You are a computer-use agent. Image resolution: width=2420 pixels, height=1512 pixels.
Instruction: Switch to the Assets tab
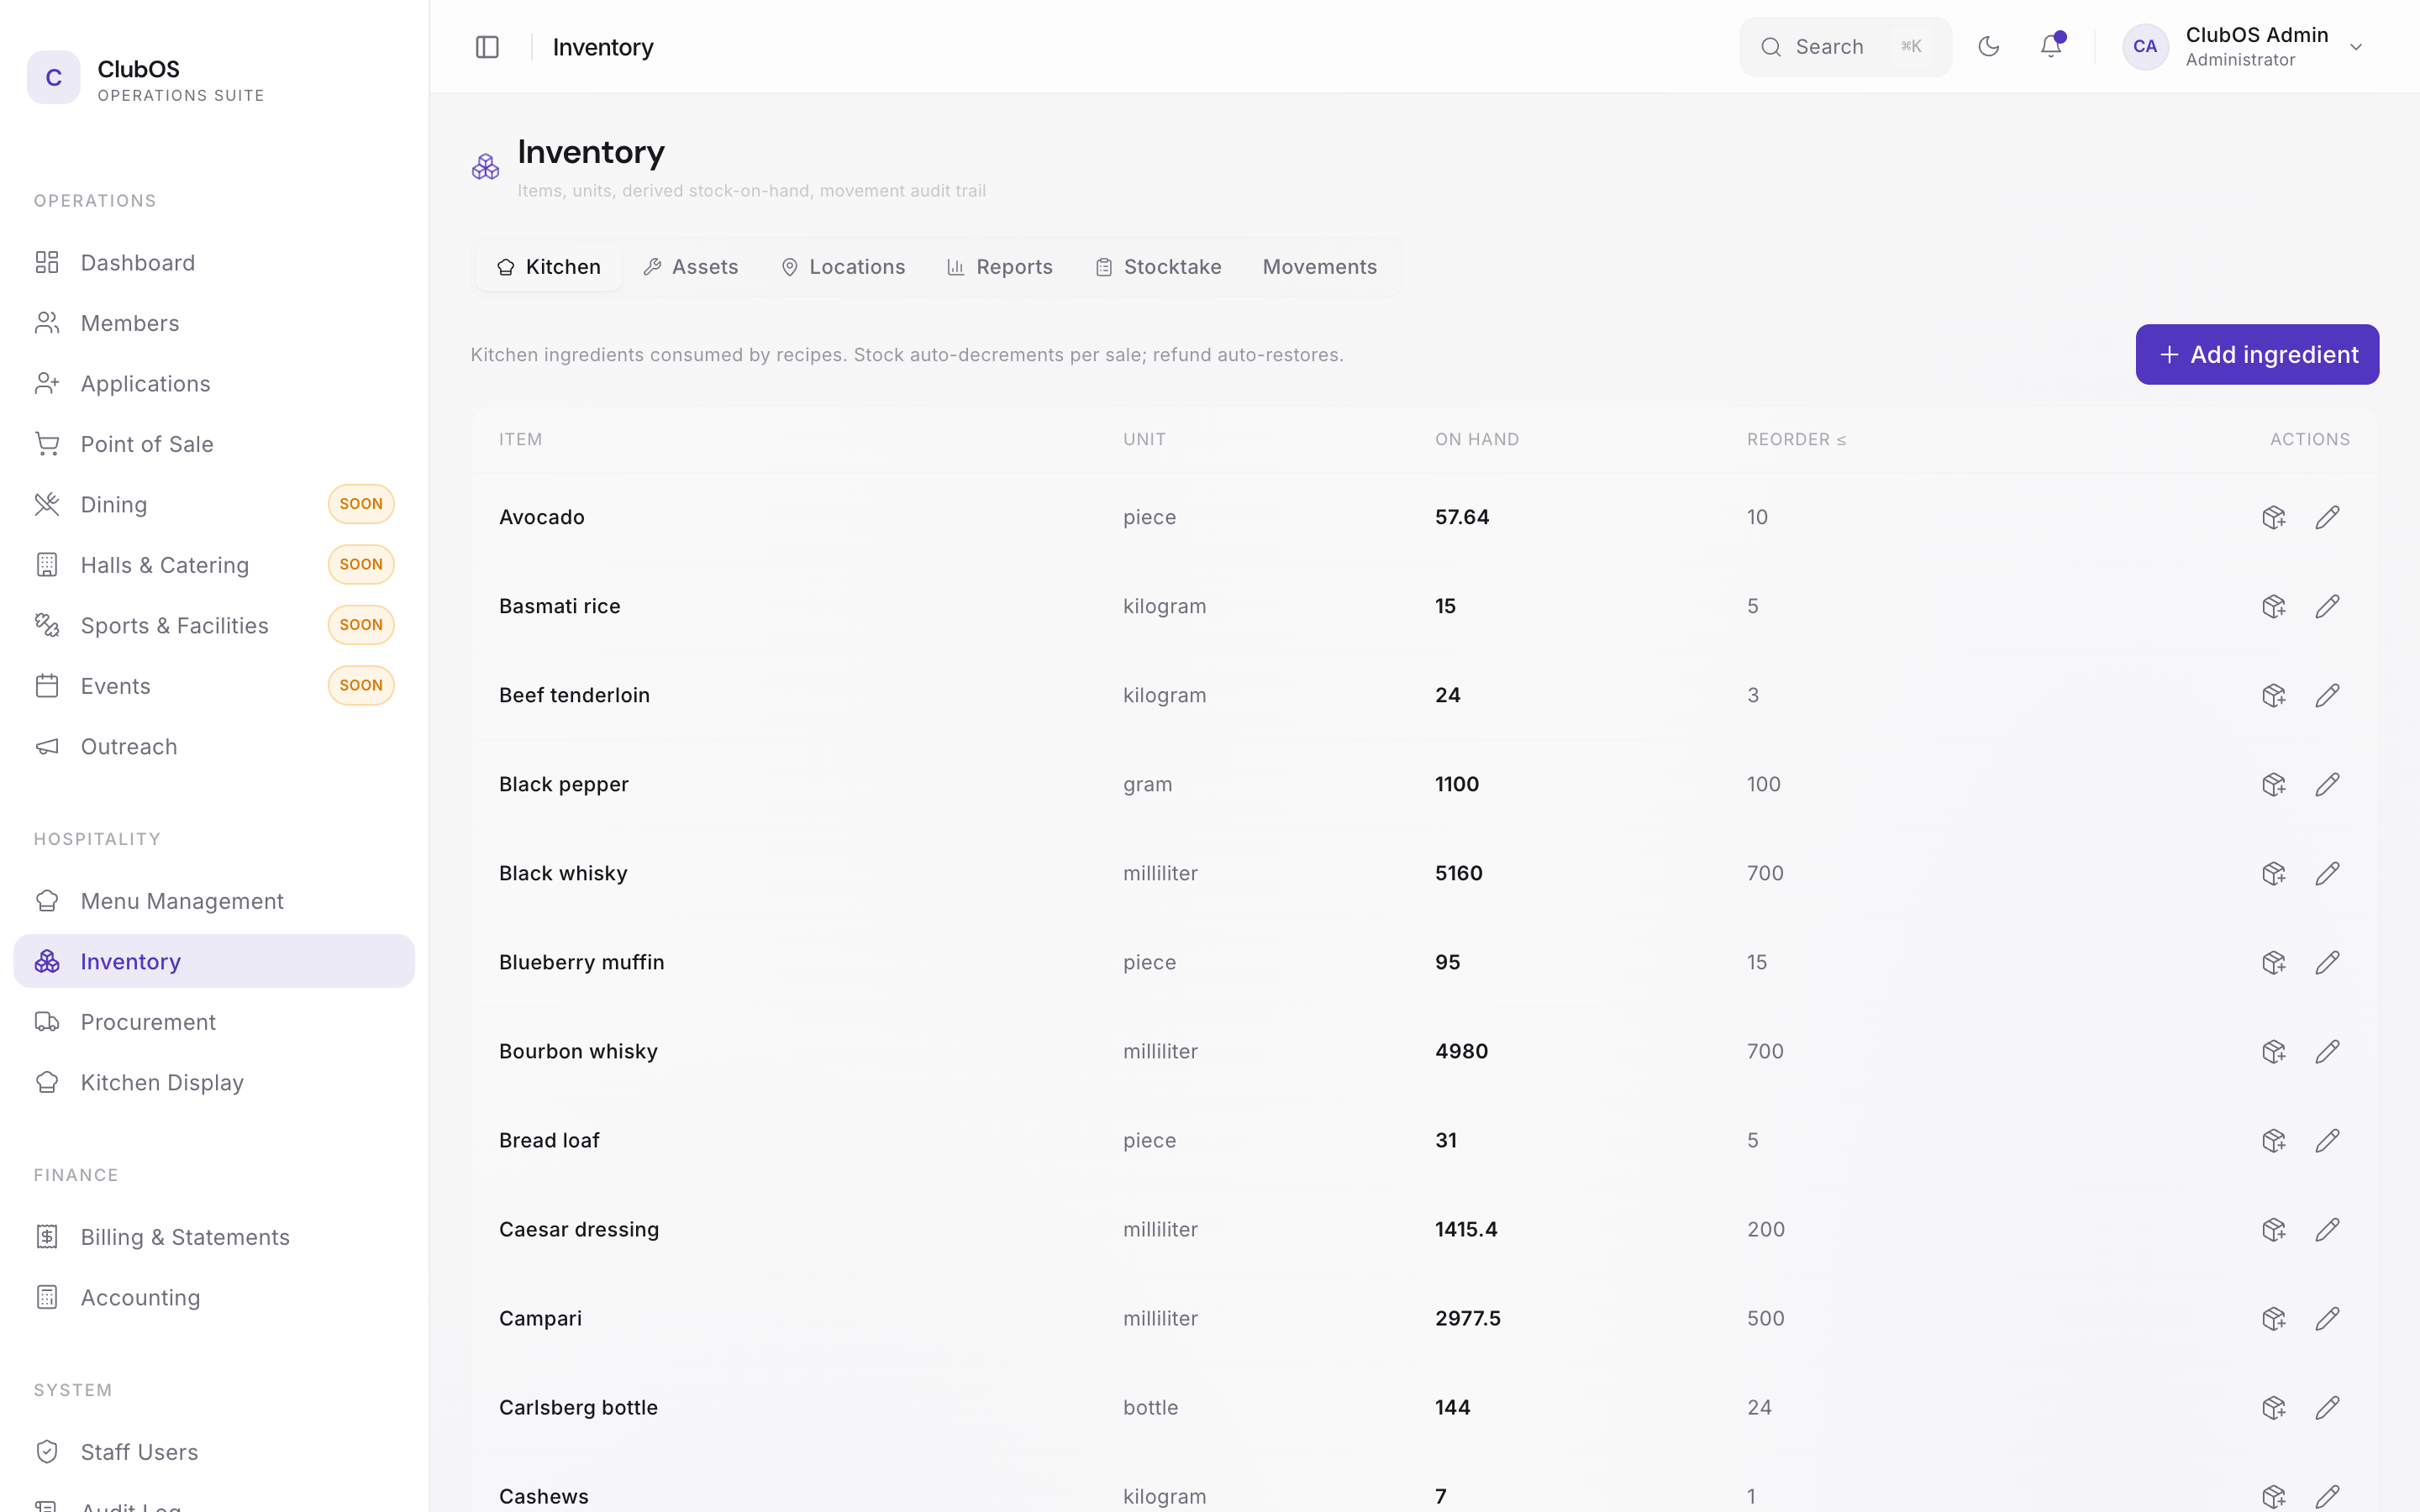pyautogui.click(x=691, y=267)
